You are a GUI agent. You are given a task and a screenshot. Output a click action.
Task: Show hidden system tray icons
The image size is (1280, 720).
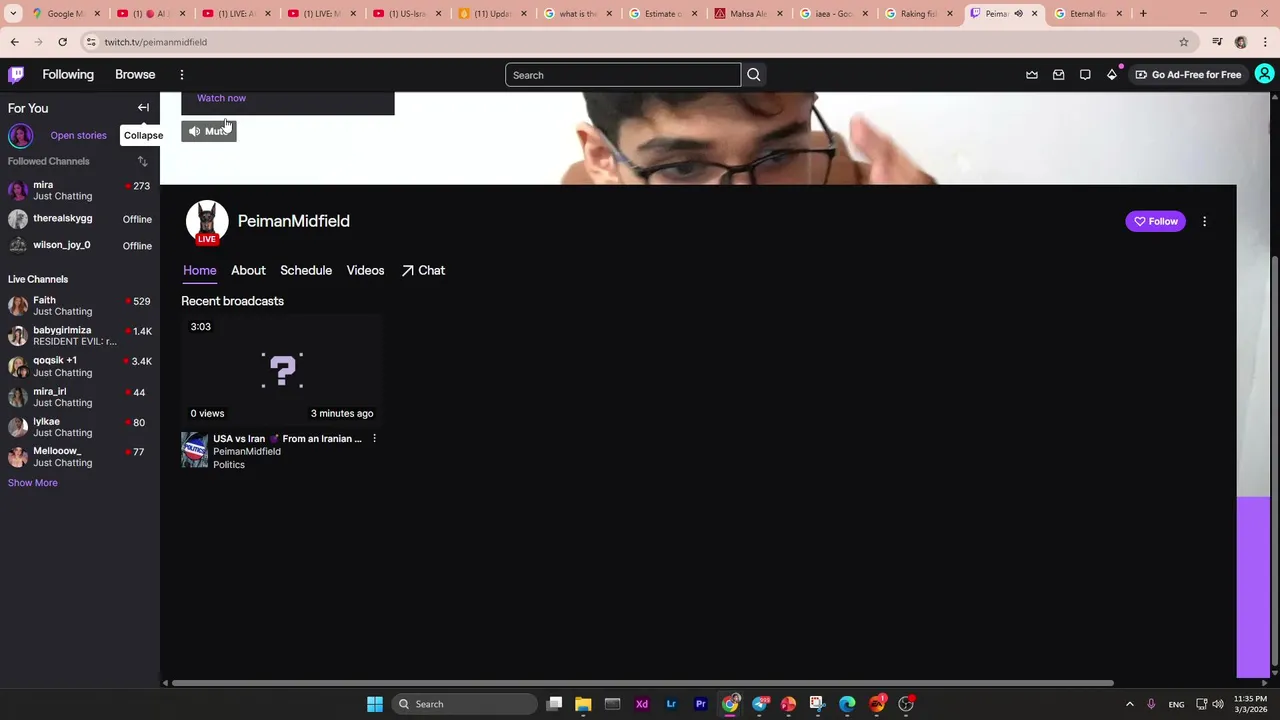(x=1130, y=704)
